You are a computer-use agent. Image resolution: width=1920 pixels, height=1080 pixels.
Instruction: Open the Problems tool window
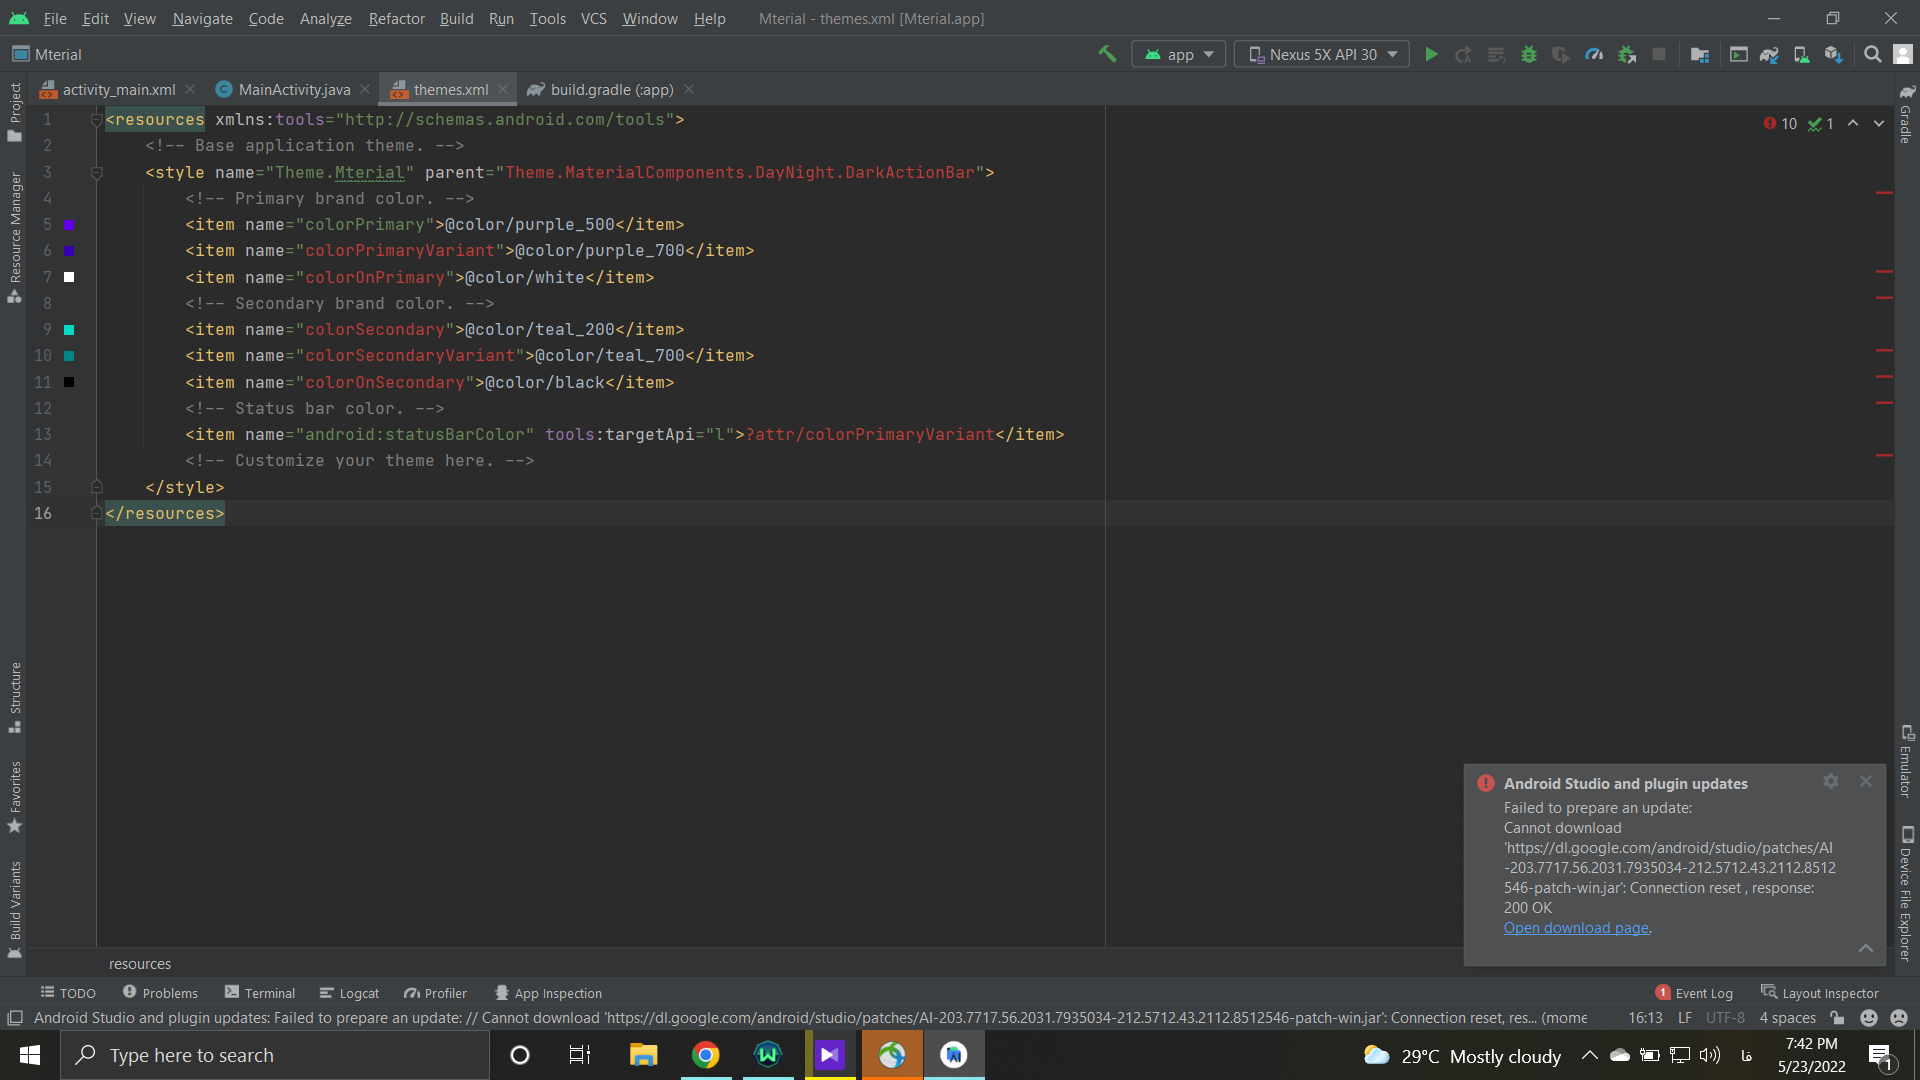[x=160, y=993]
